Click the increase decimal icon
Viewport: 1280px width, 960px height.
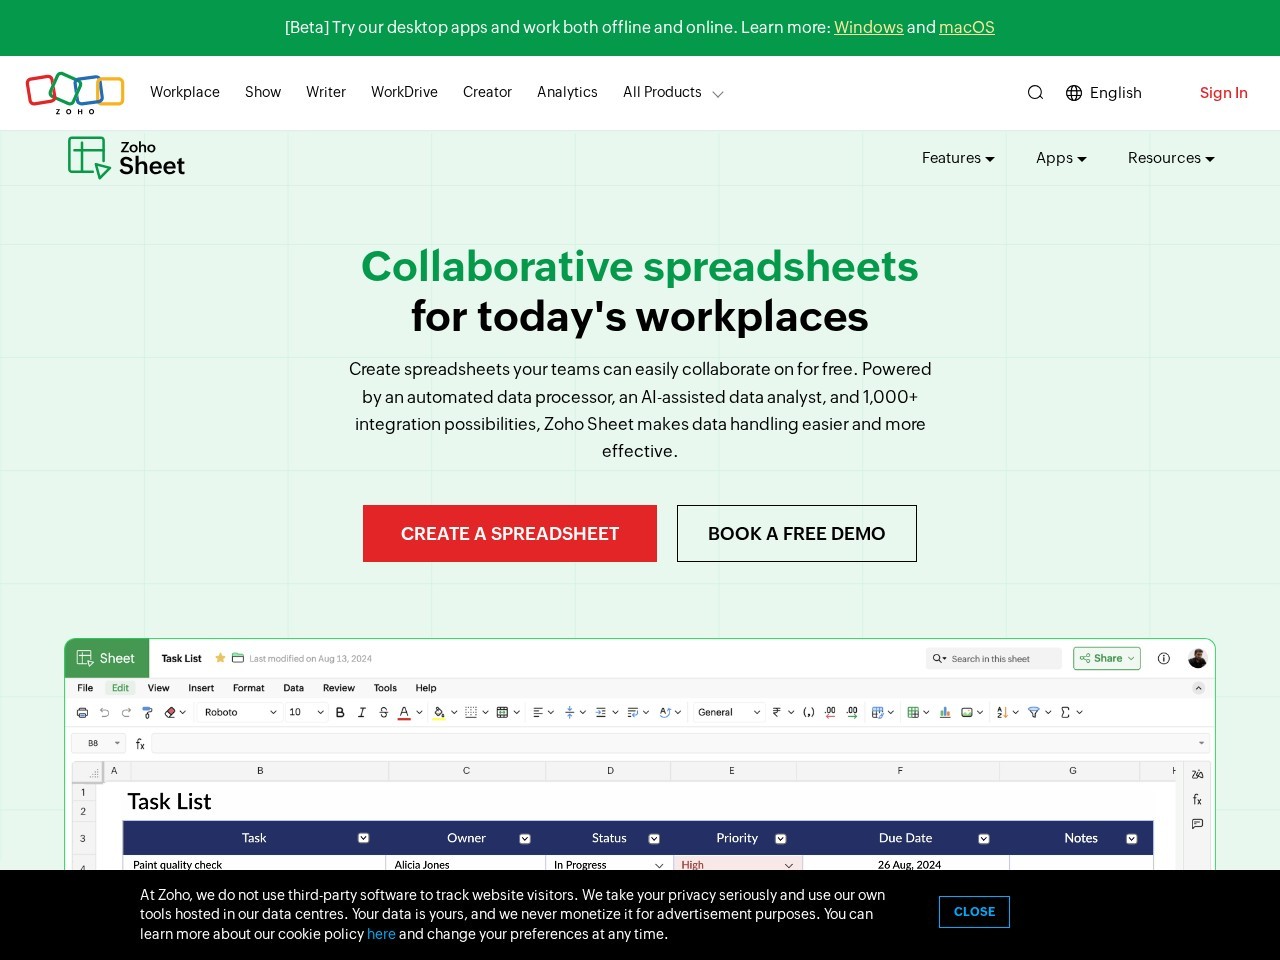point(852,712)
